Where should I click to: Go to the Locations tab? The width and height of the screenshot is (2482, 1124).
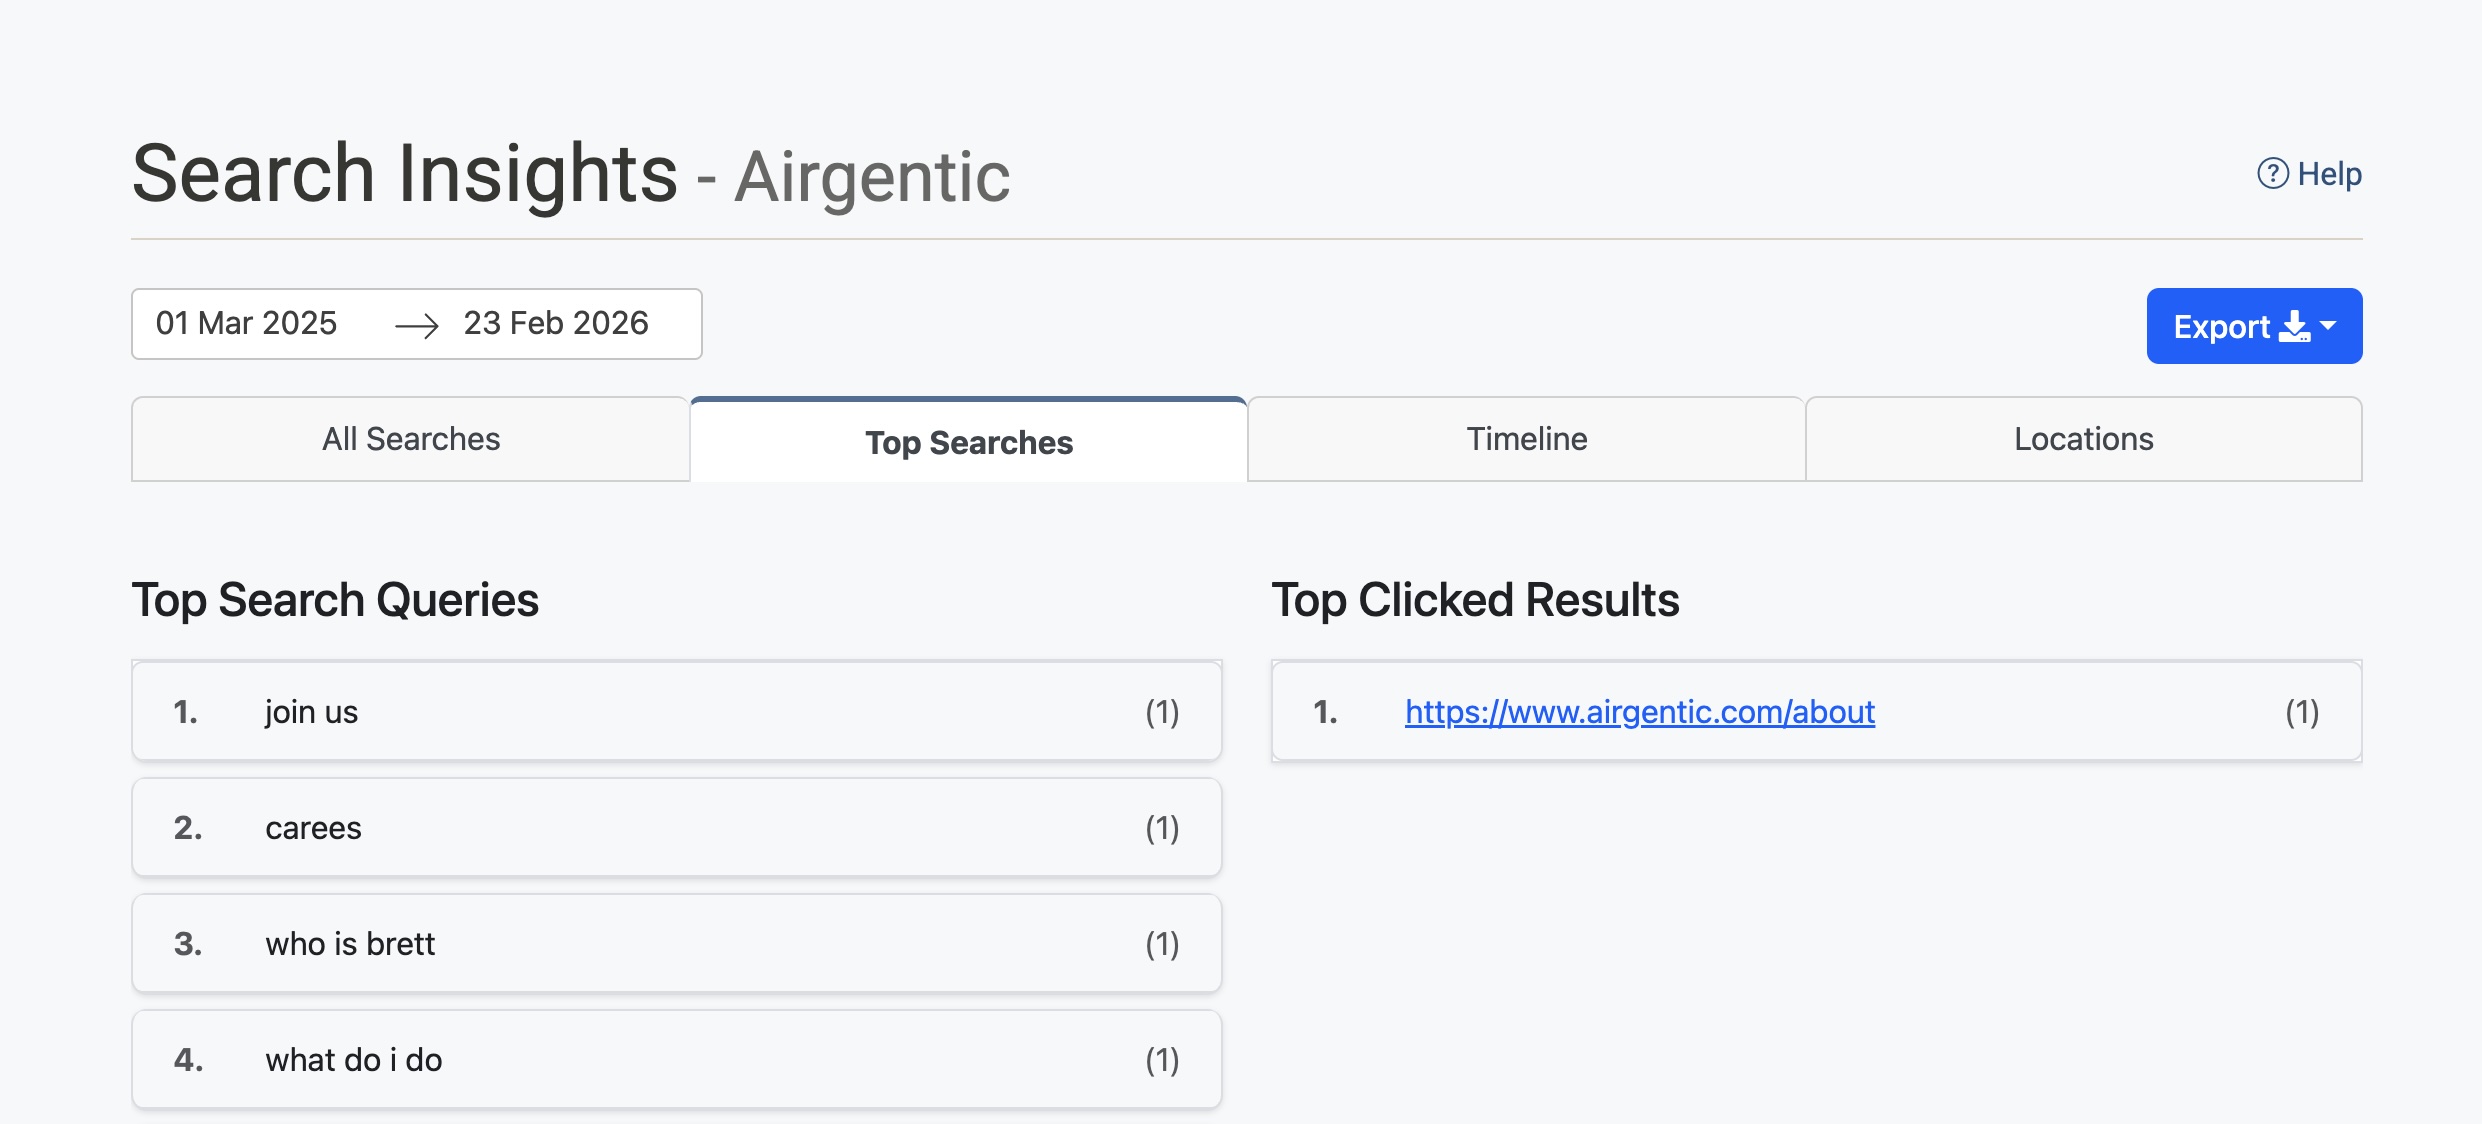coord(2083,439)
